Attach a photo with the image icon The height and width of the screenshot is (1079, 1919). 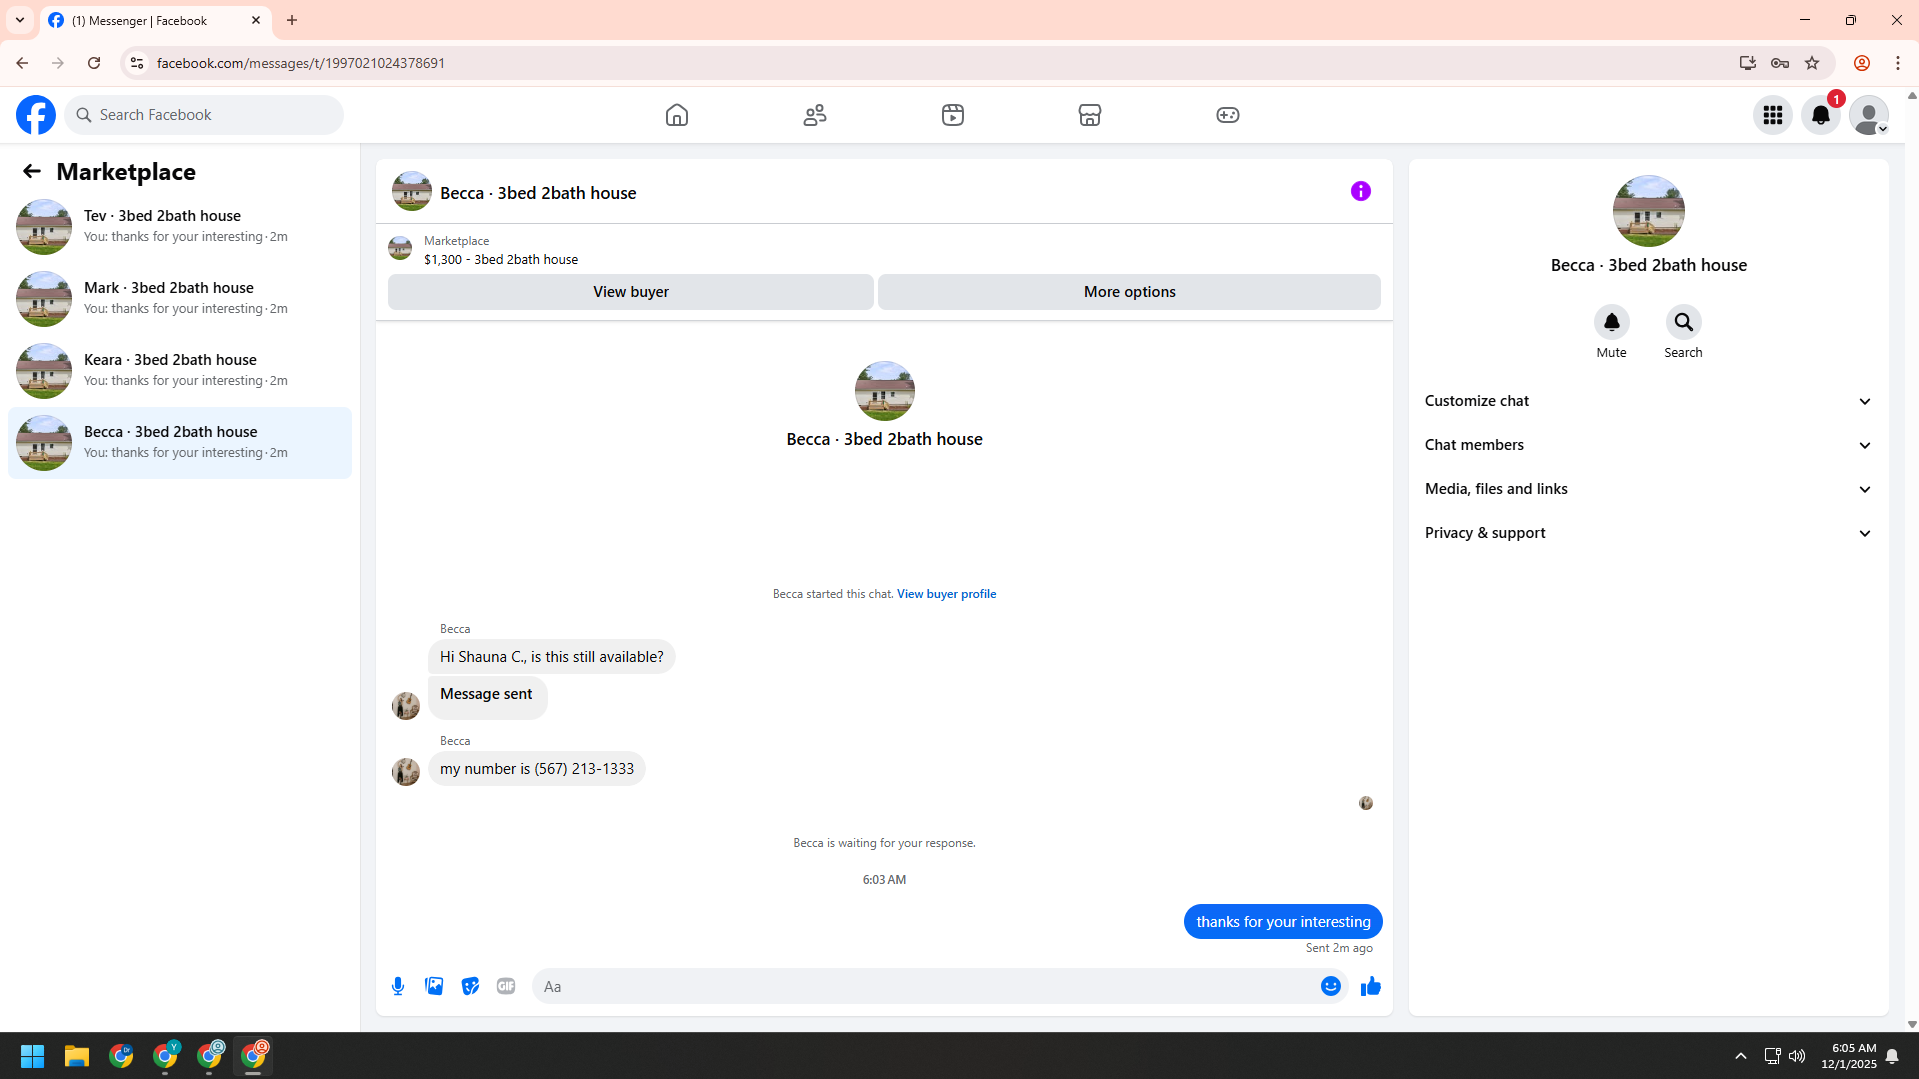coord(434,986)
